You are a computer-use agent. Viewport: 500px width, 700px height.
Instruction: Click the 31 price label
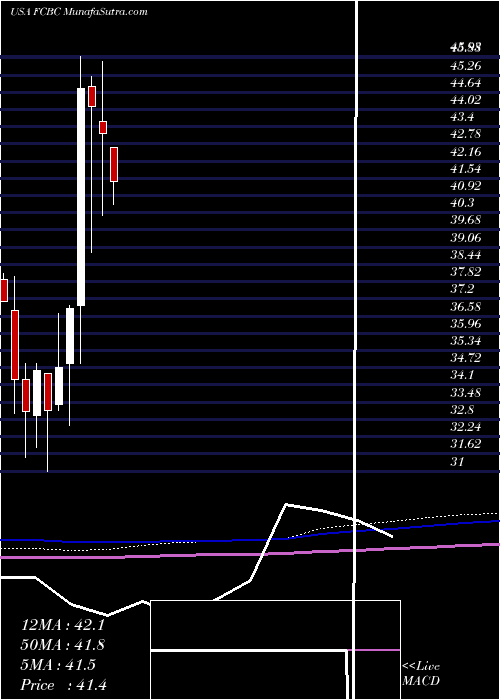click(458, 462)
